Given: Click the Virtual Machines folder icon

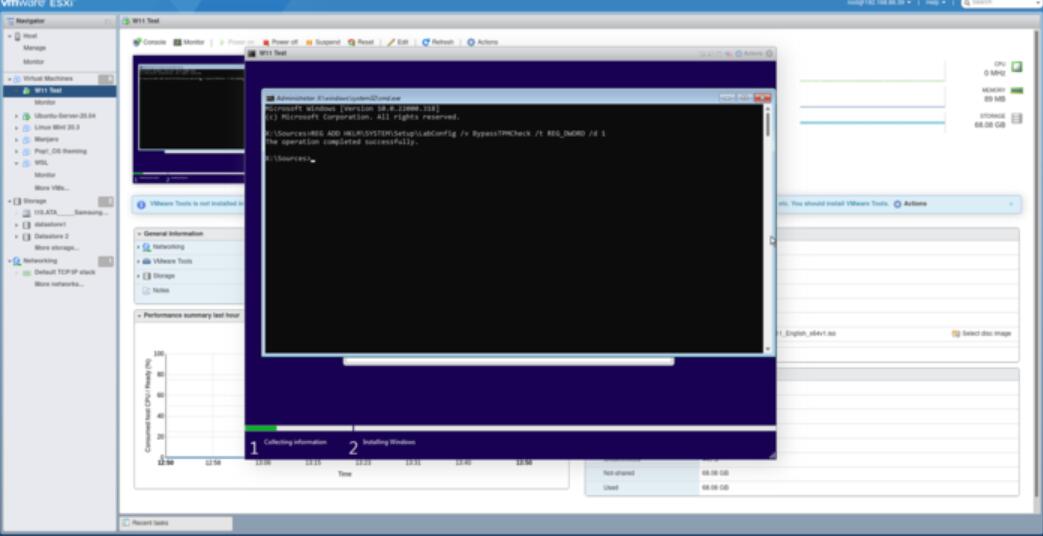Looking at the screenshot, I should pos(17,78).
